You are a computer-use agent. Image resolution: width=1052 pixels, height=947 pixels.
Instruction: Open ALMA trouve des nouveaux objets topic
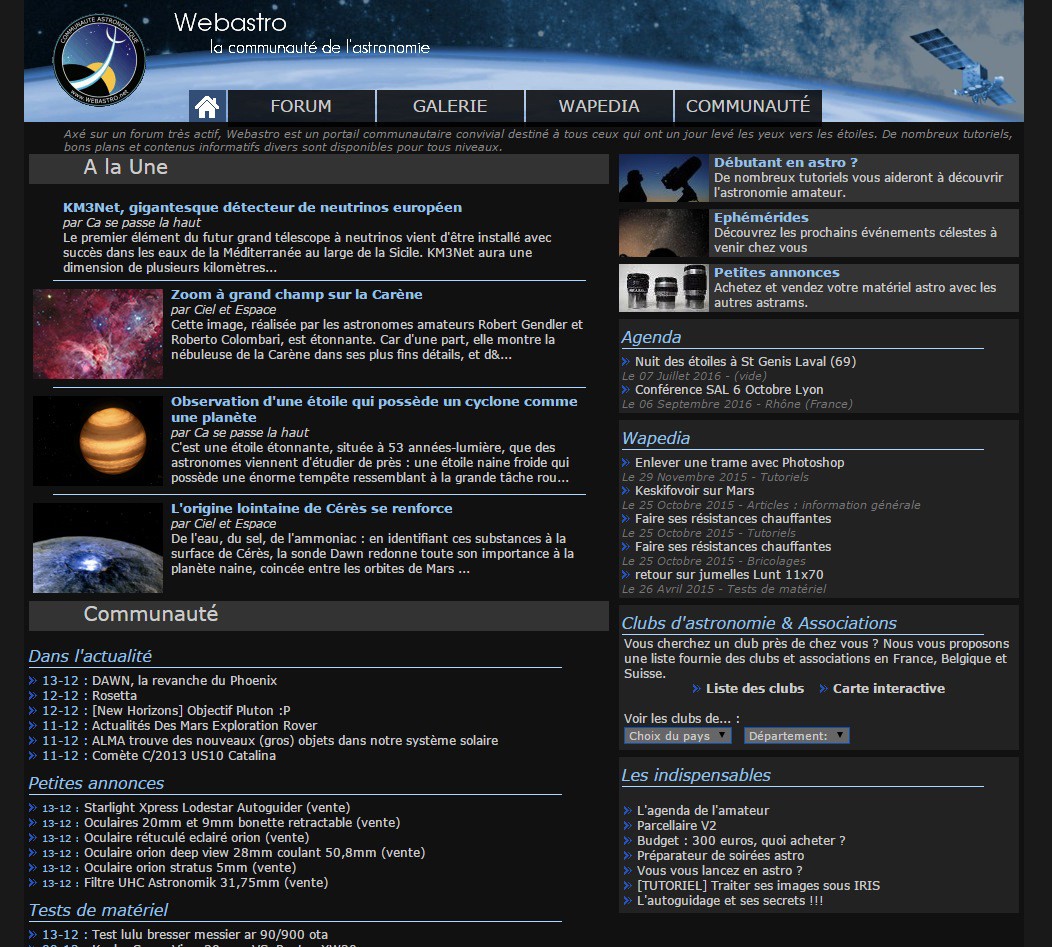[295, 740]
